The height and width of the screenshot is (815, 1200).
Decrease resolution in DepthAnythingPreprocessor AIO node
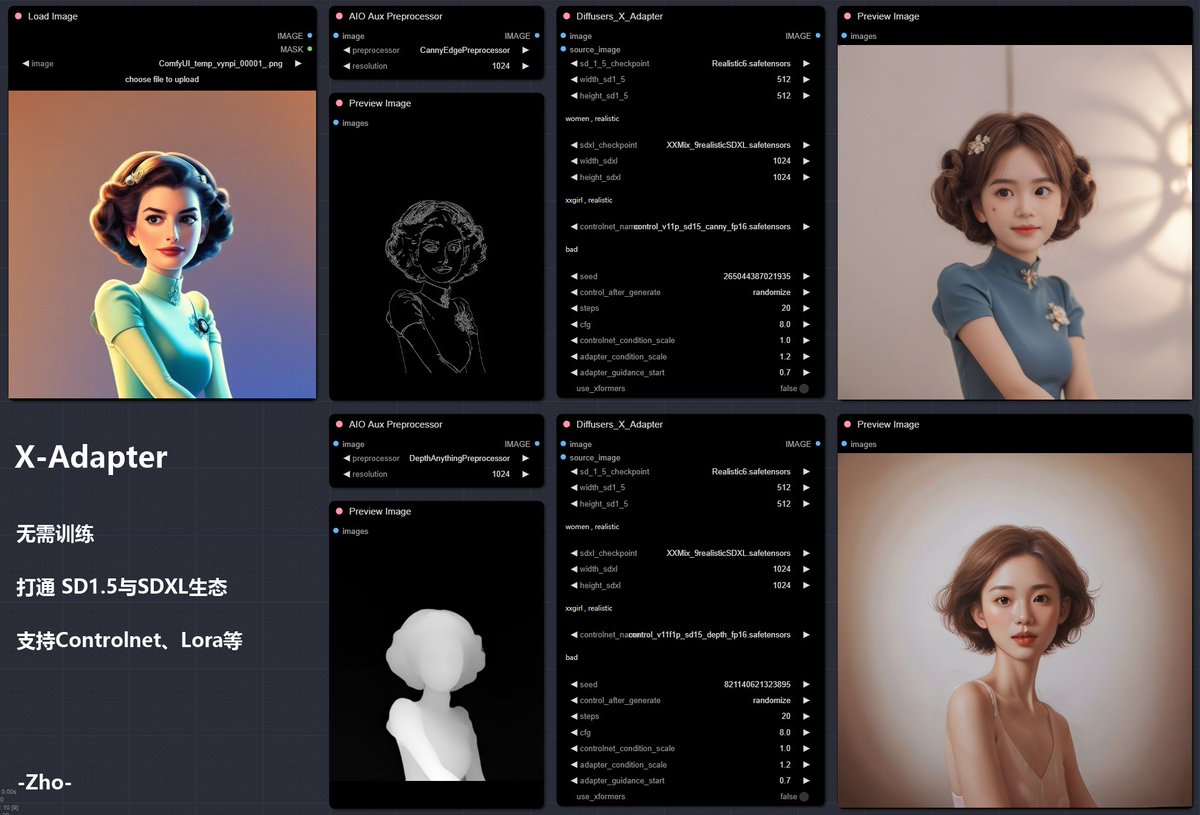pos(346,474)
